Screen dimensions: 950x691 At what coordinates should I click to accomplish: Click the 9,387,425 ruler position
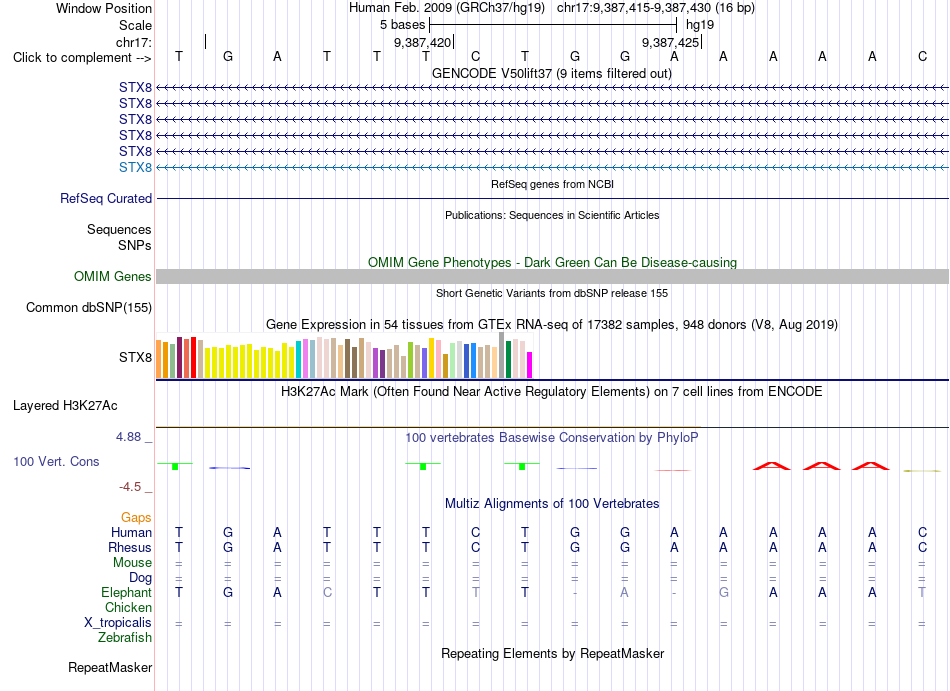pos(671,42)
